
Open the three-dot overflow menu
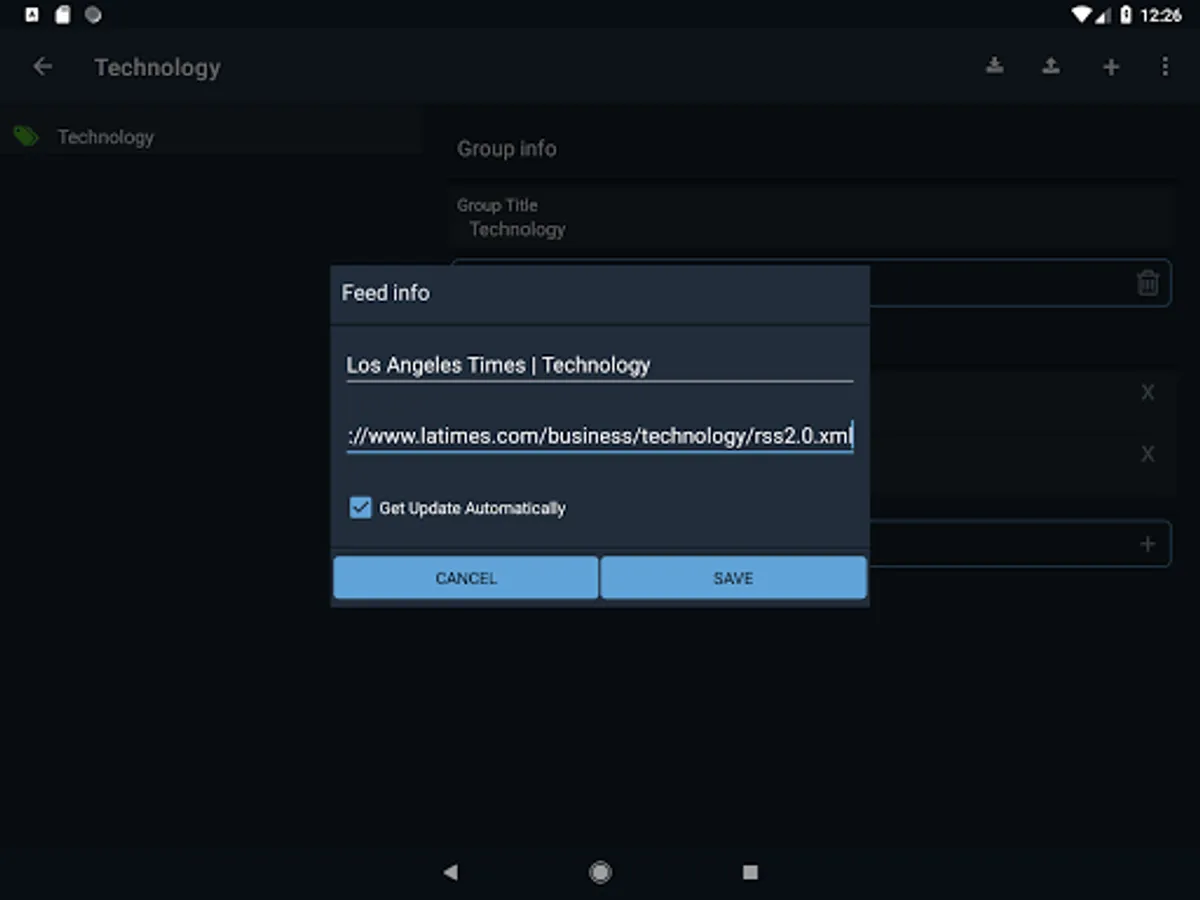tap(1165, 67)
